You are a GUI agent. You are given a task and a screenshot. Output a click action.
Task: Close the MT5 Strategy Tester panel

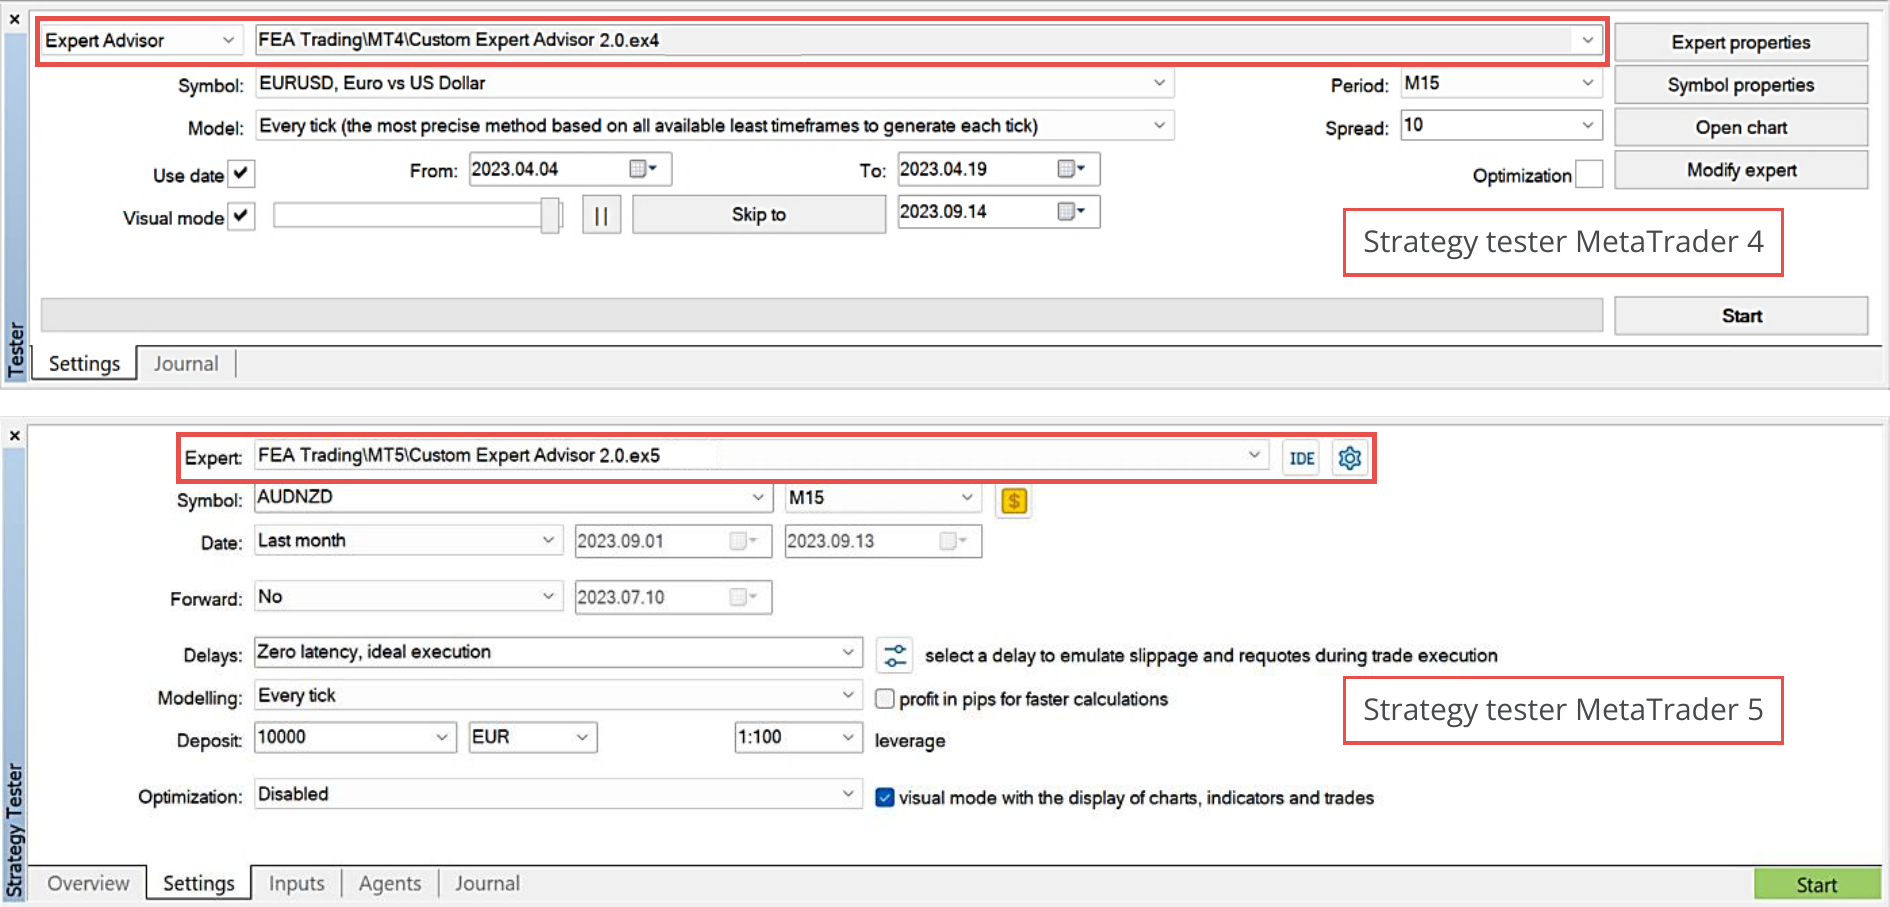click(14, 436)
